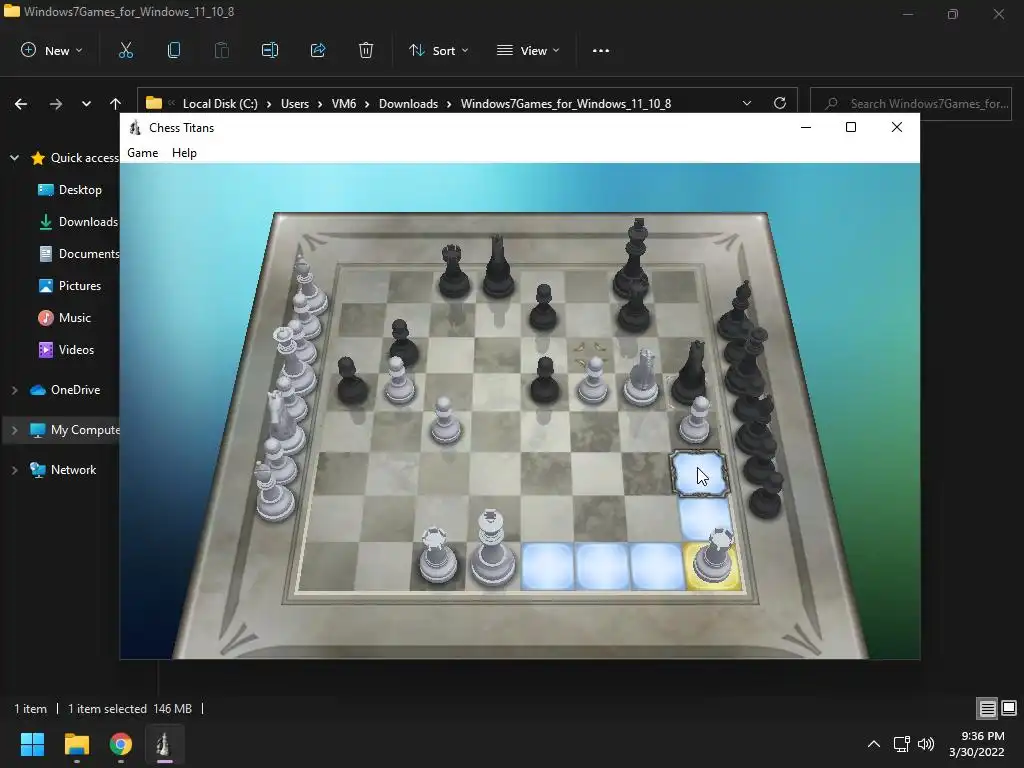1024x768 pixels.
Task: Click Downloads in the address breadcrumb
Action: point(408,104)
